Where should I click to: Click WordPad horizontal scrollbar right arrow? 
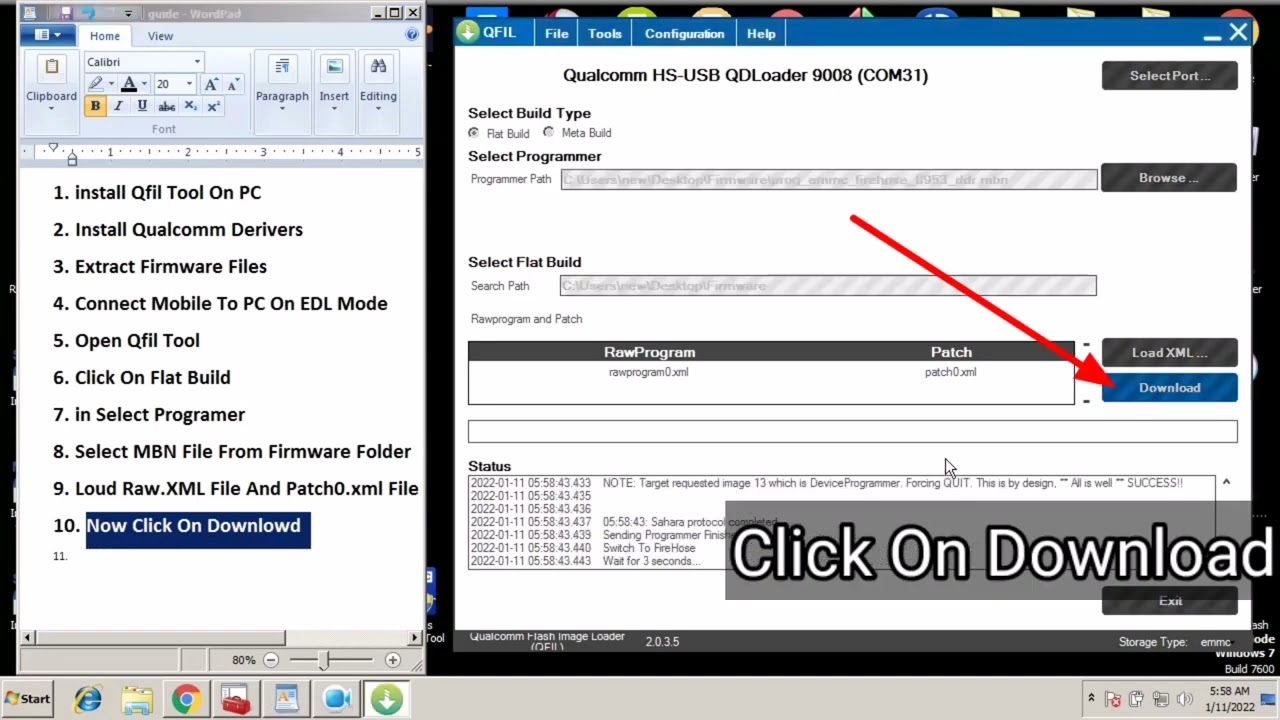click(x=414, y=637)
